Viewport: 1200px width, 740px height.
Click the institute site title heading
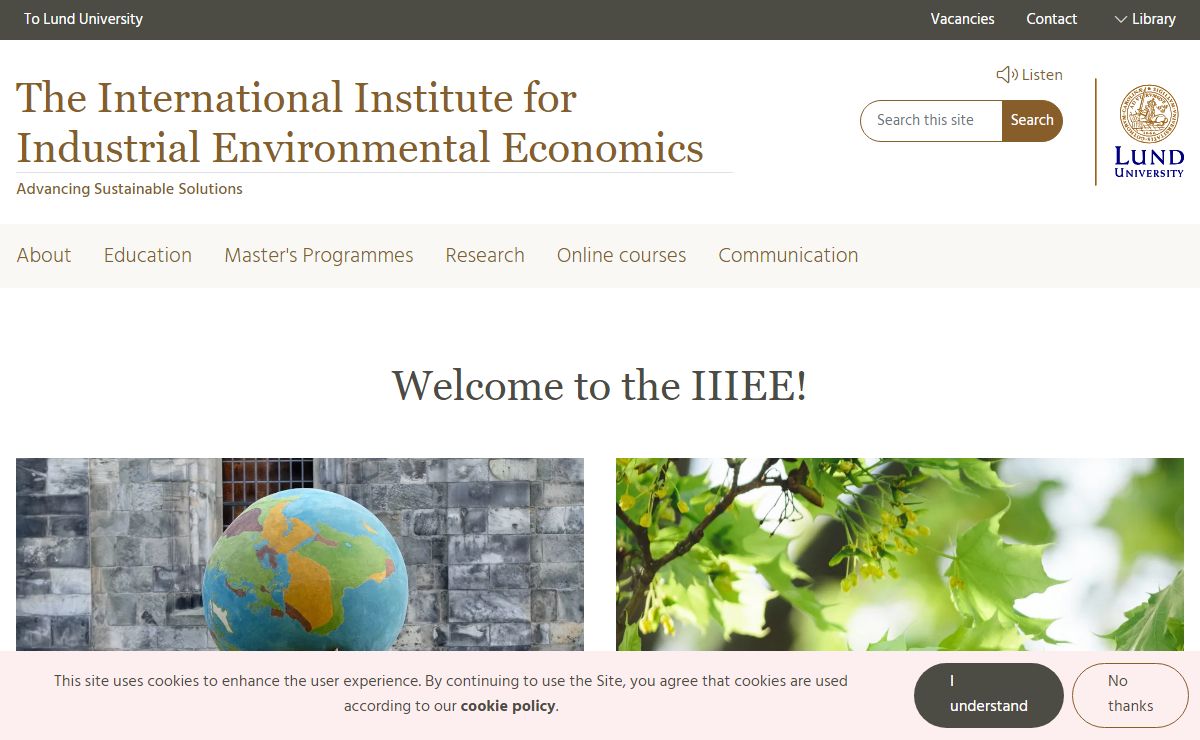tap(360, 123)
